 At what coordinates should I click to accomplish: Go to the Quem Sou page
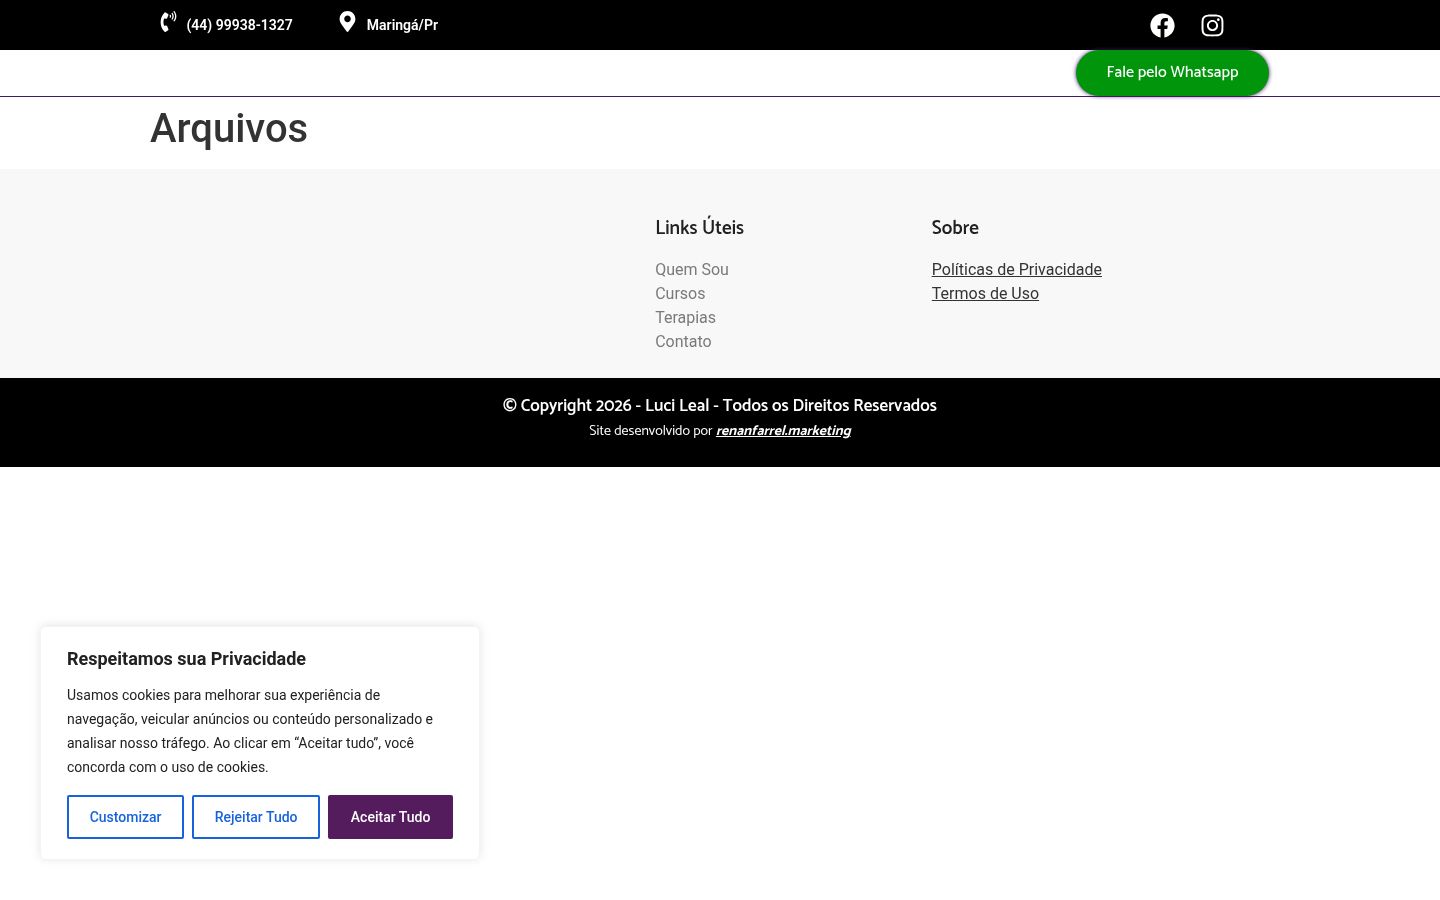[x=692, y=269]
